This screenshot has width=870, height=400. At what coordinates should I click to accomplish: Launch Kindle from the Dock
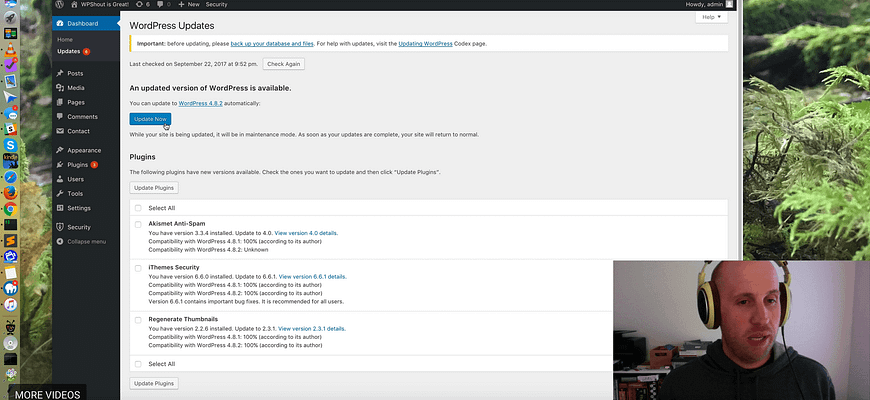[x=11, y=161]
